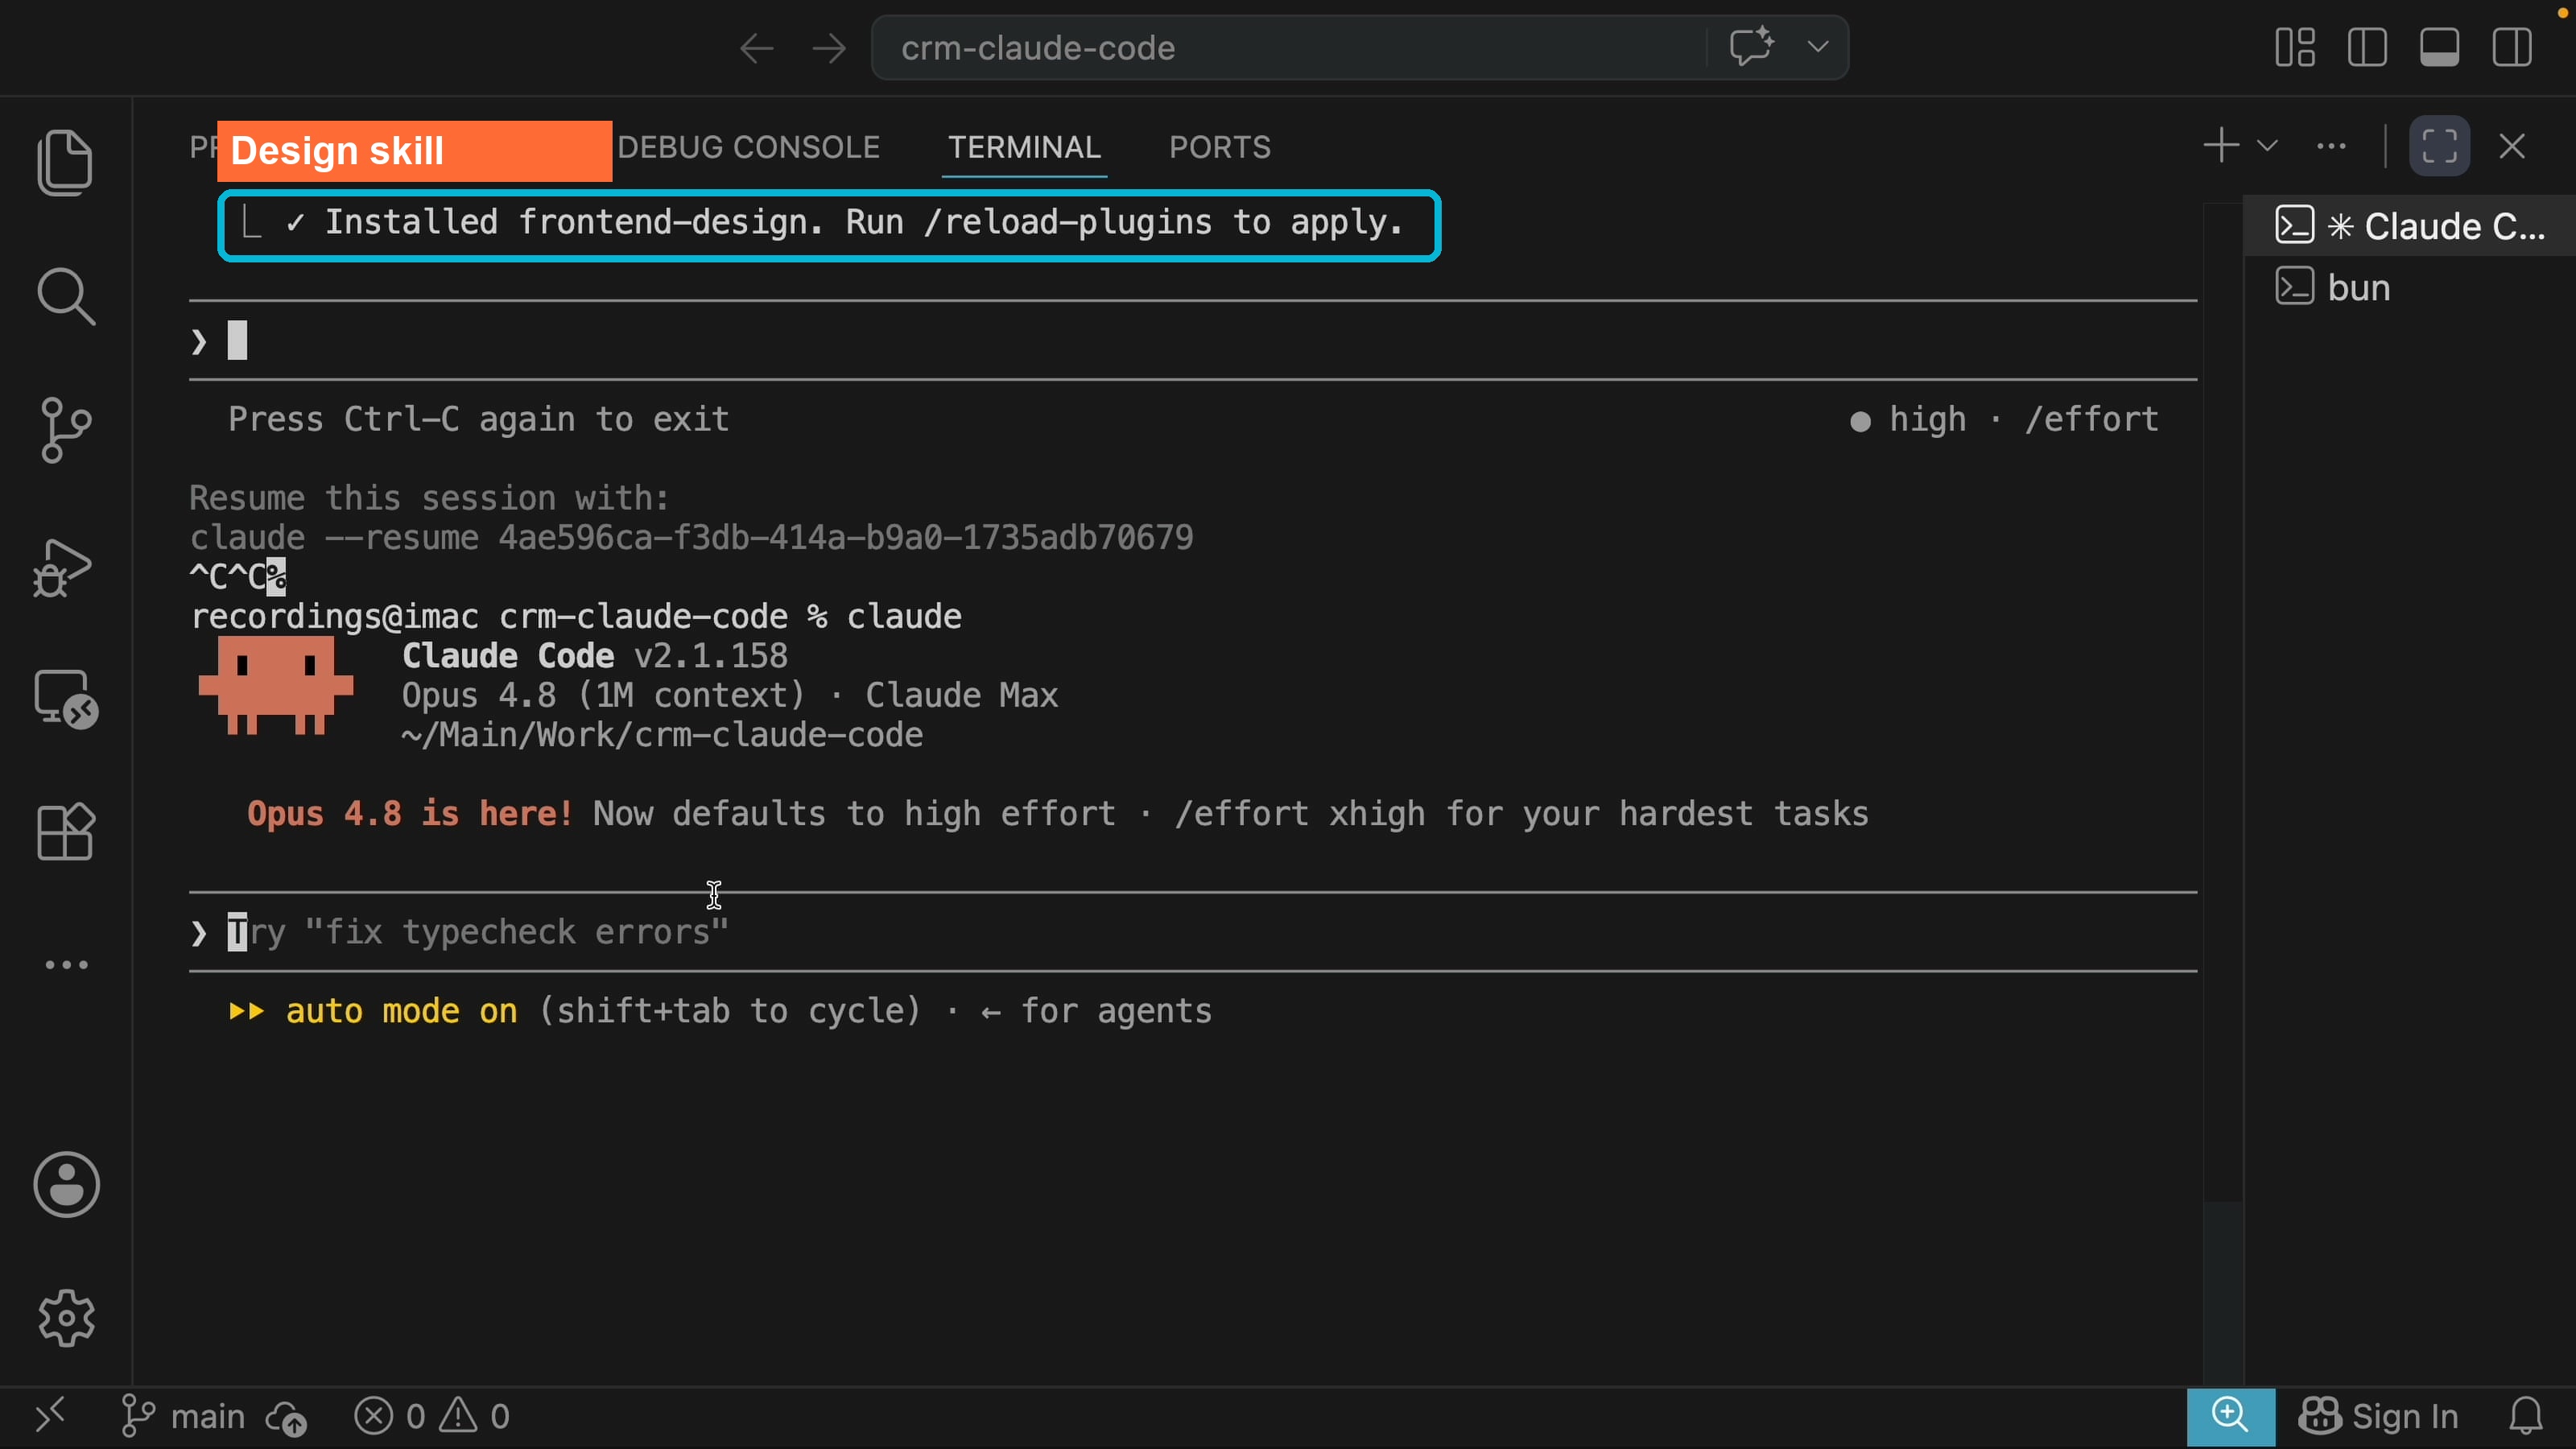Click the main branch status bar item
This screenshot has width=2576, height=1449.
[x=182, y=1416]
